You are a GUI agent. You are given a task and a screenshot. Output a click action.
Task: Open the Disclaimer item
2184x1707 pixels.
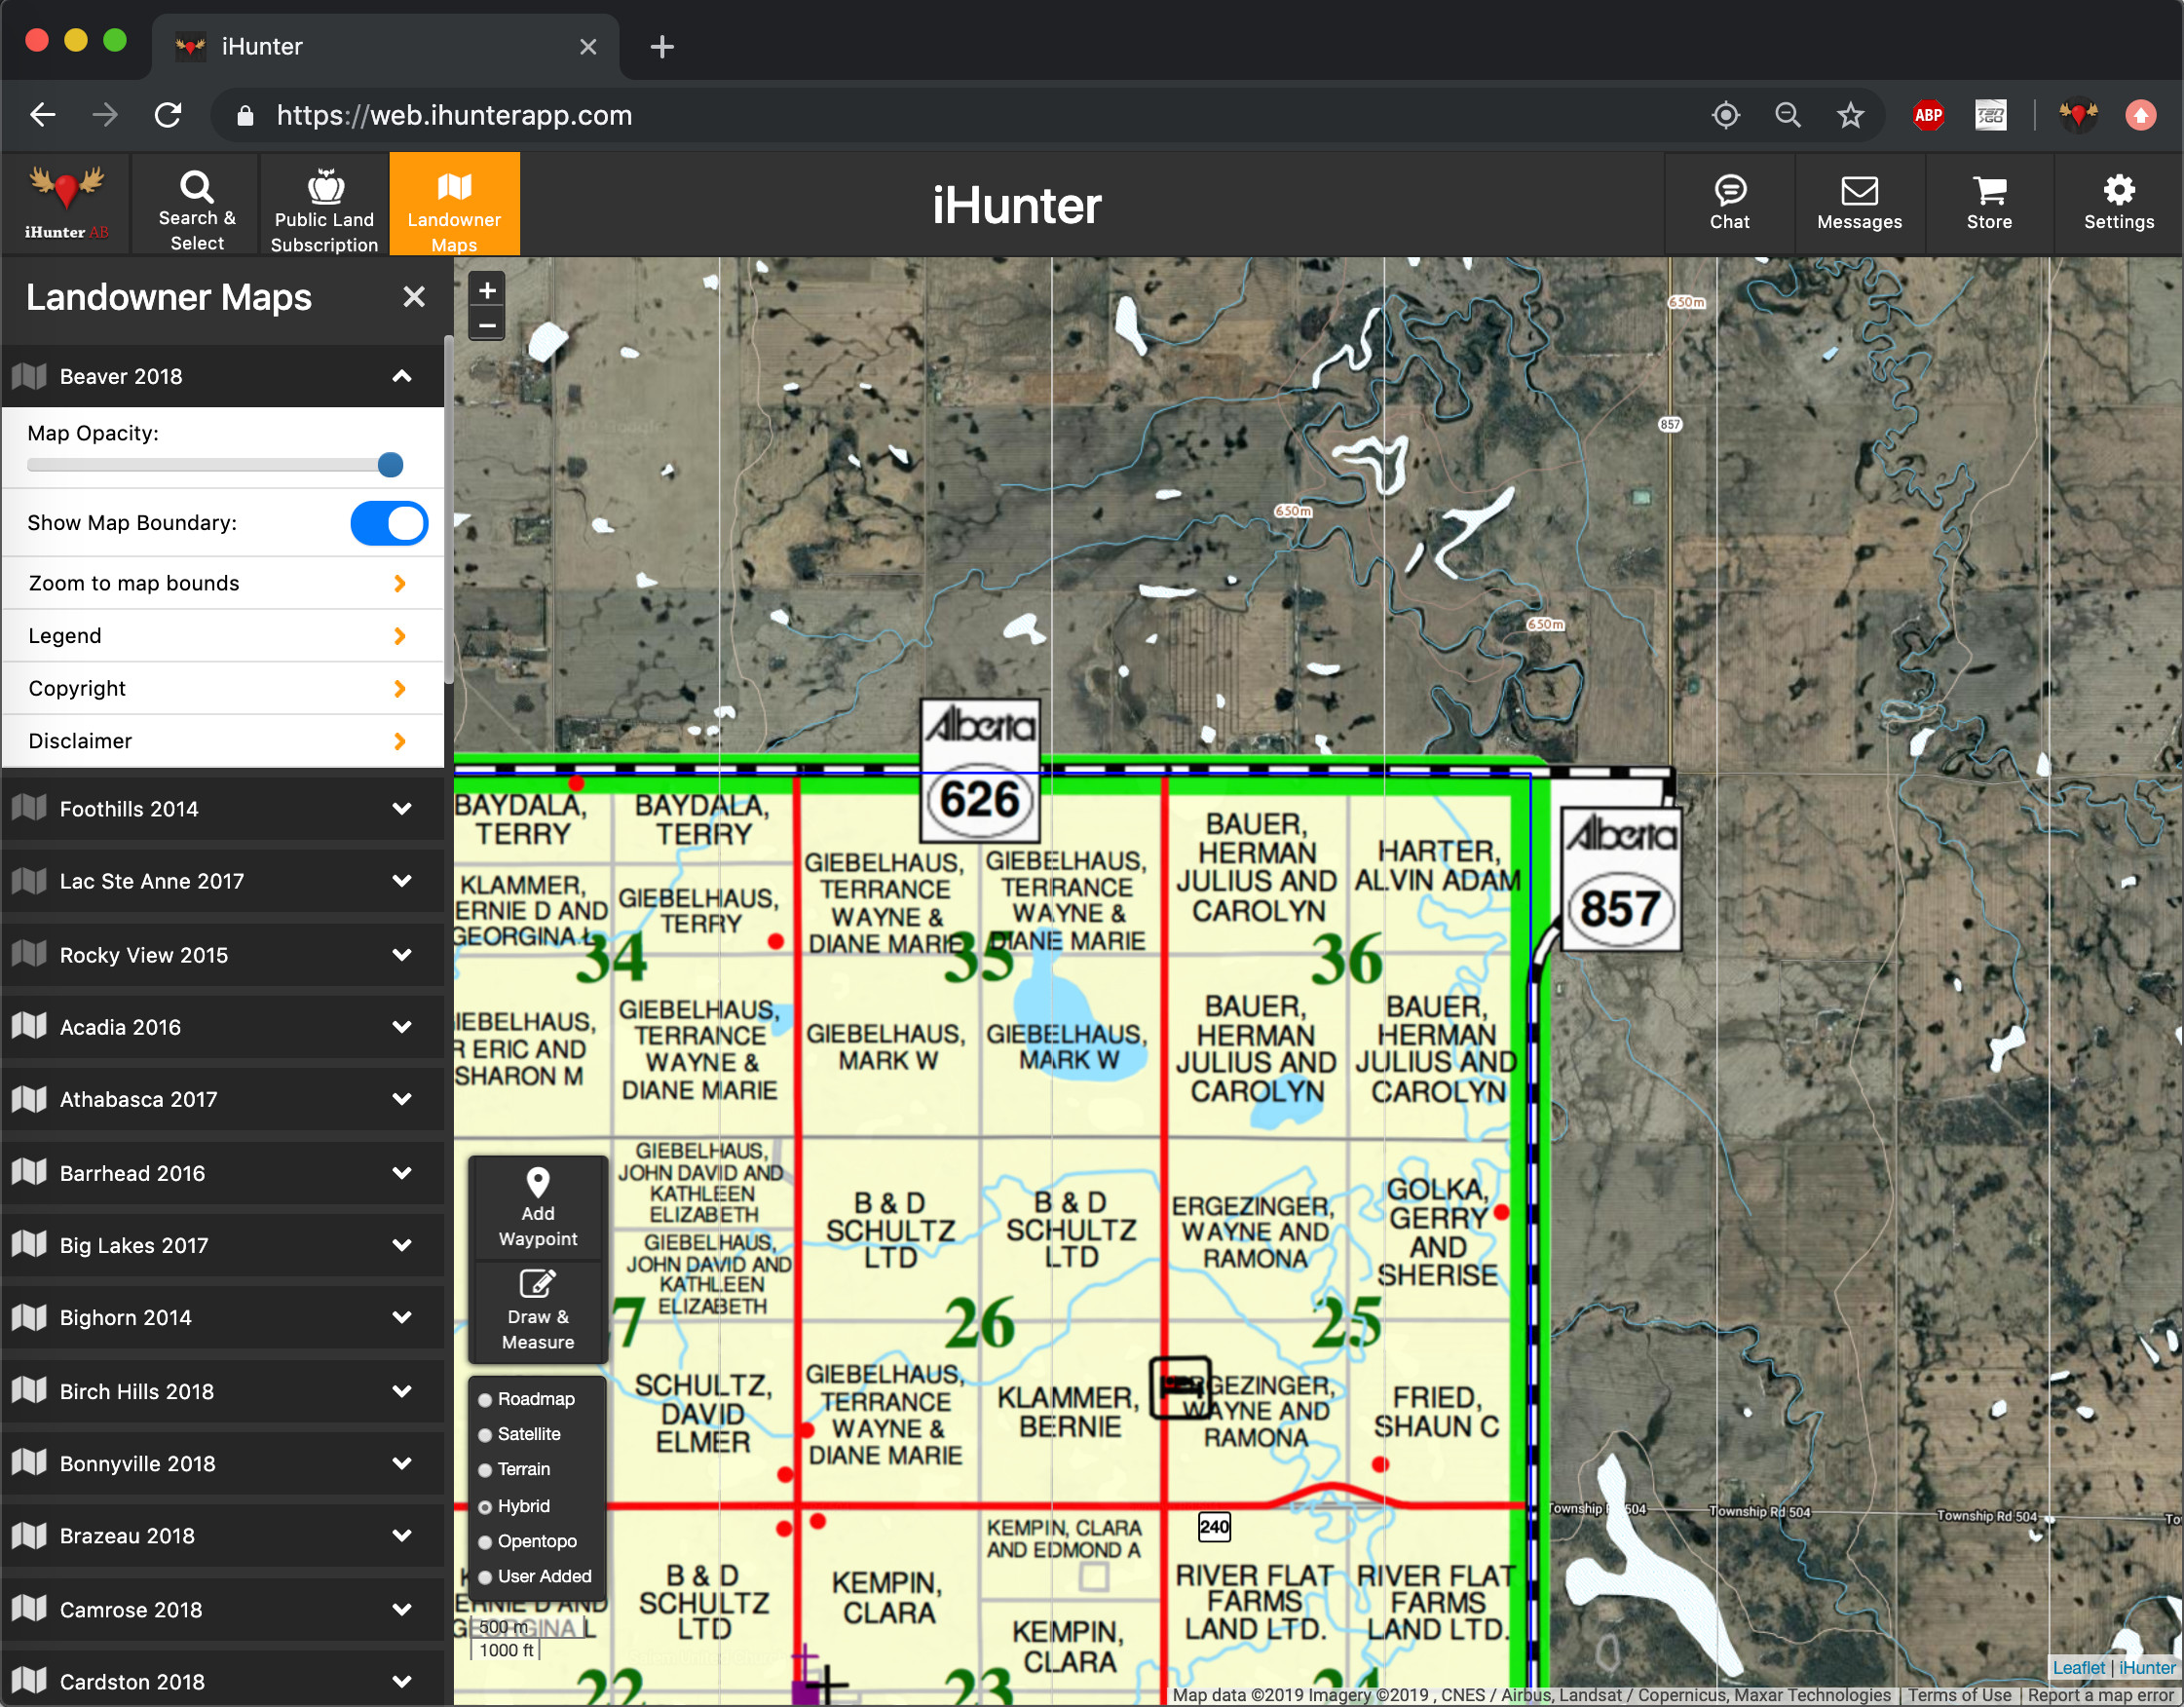coord(222,741)
